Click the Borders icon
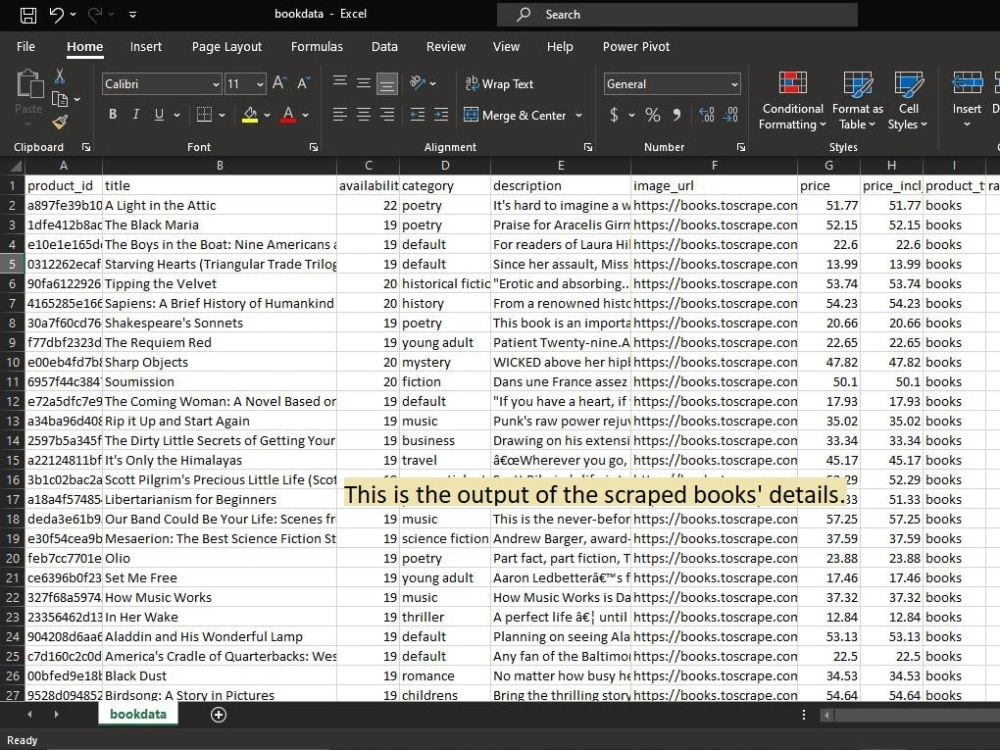The height and width of the screenshot is (750, 1000). (x=204, y=114)
